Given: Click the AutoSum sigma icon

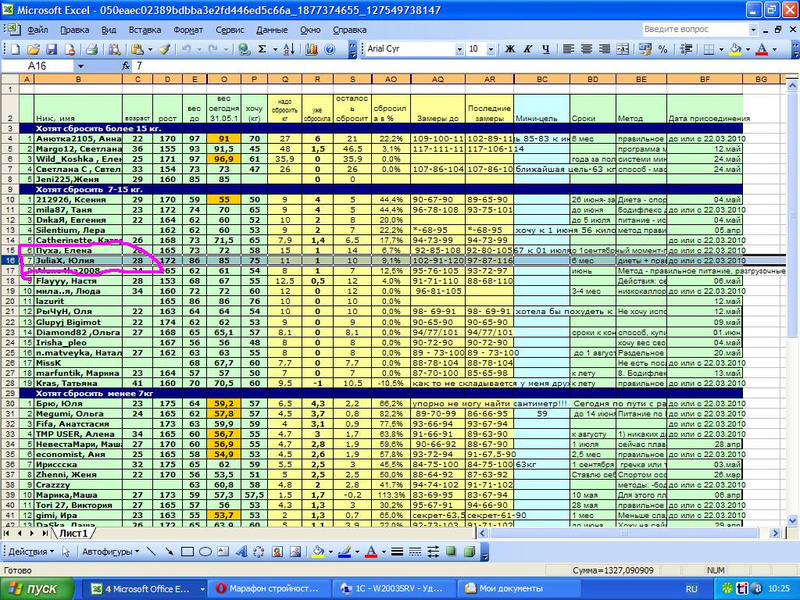Looking at the screenshot, I should click(262, 48).
